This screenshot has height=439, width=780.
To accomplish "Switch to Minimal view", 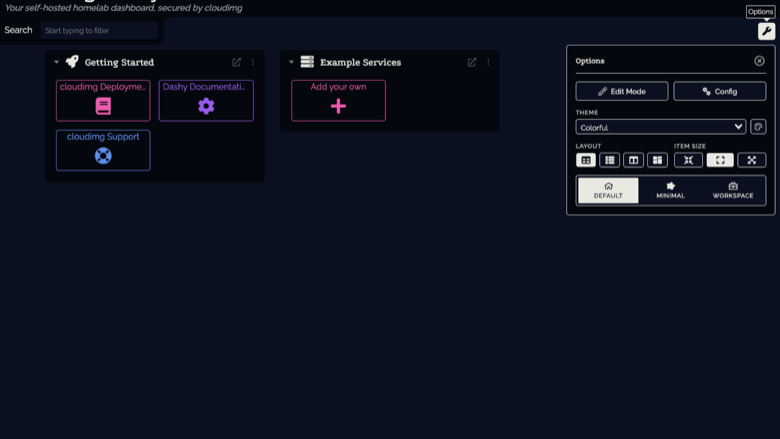I will click(671, 190).
